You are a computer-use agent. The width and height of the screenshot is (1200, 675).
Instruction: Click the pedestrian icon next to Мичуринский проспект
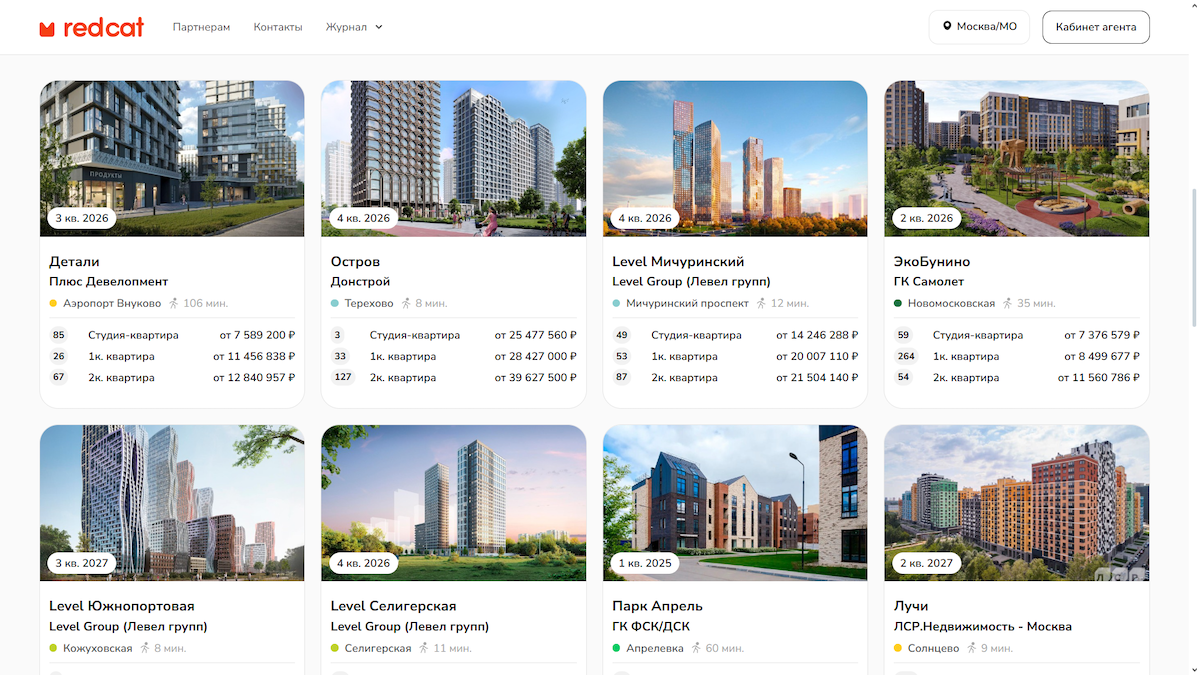tap(761, 303)
